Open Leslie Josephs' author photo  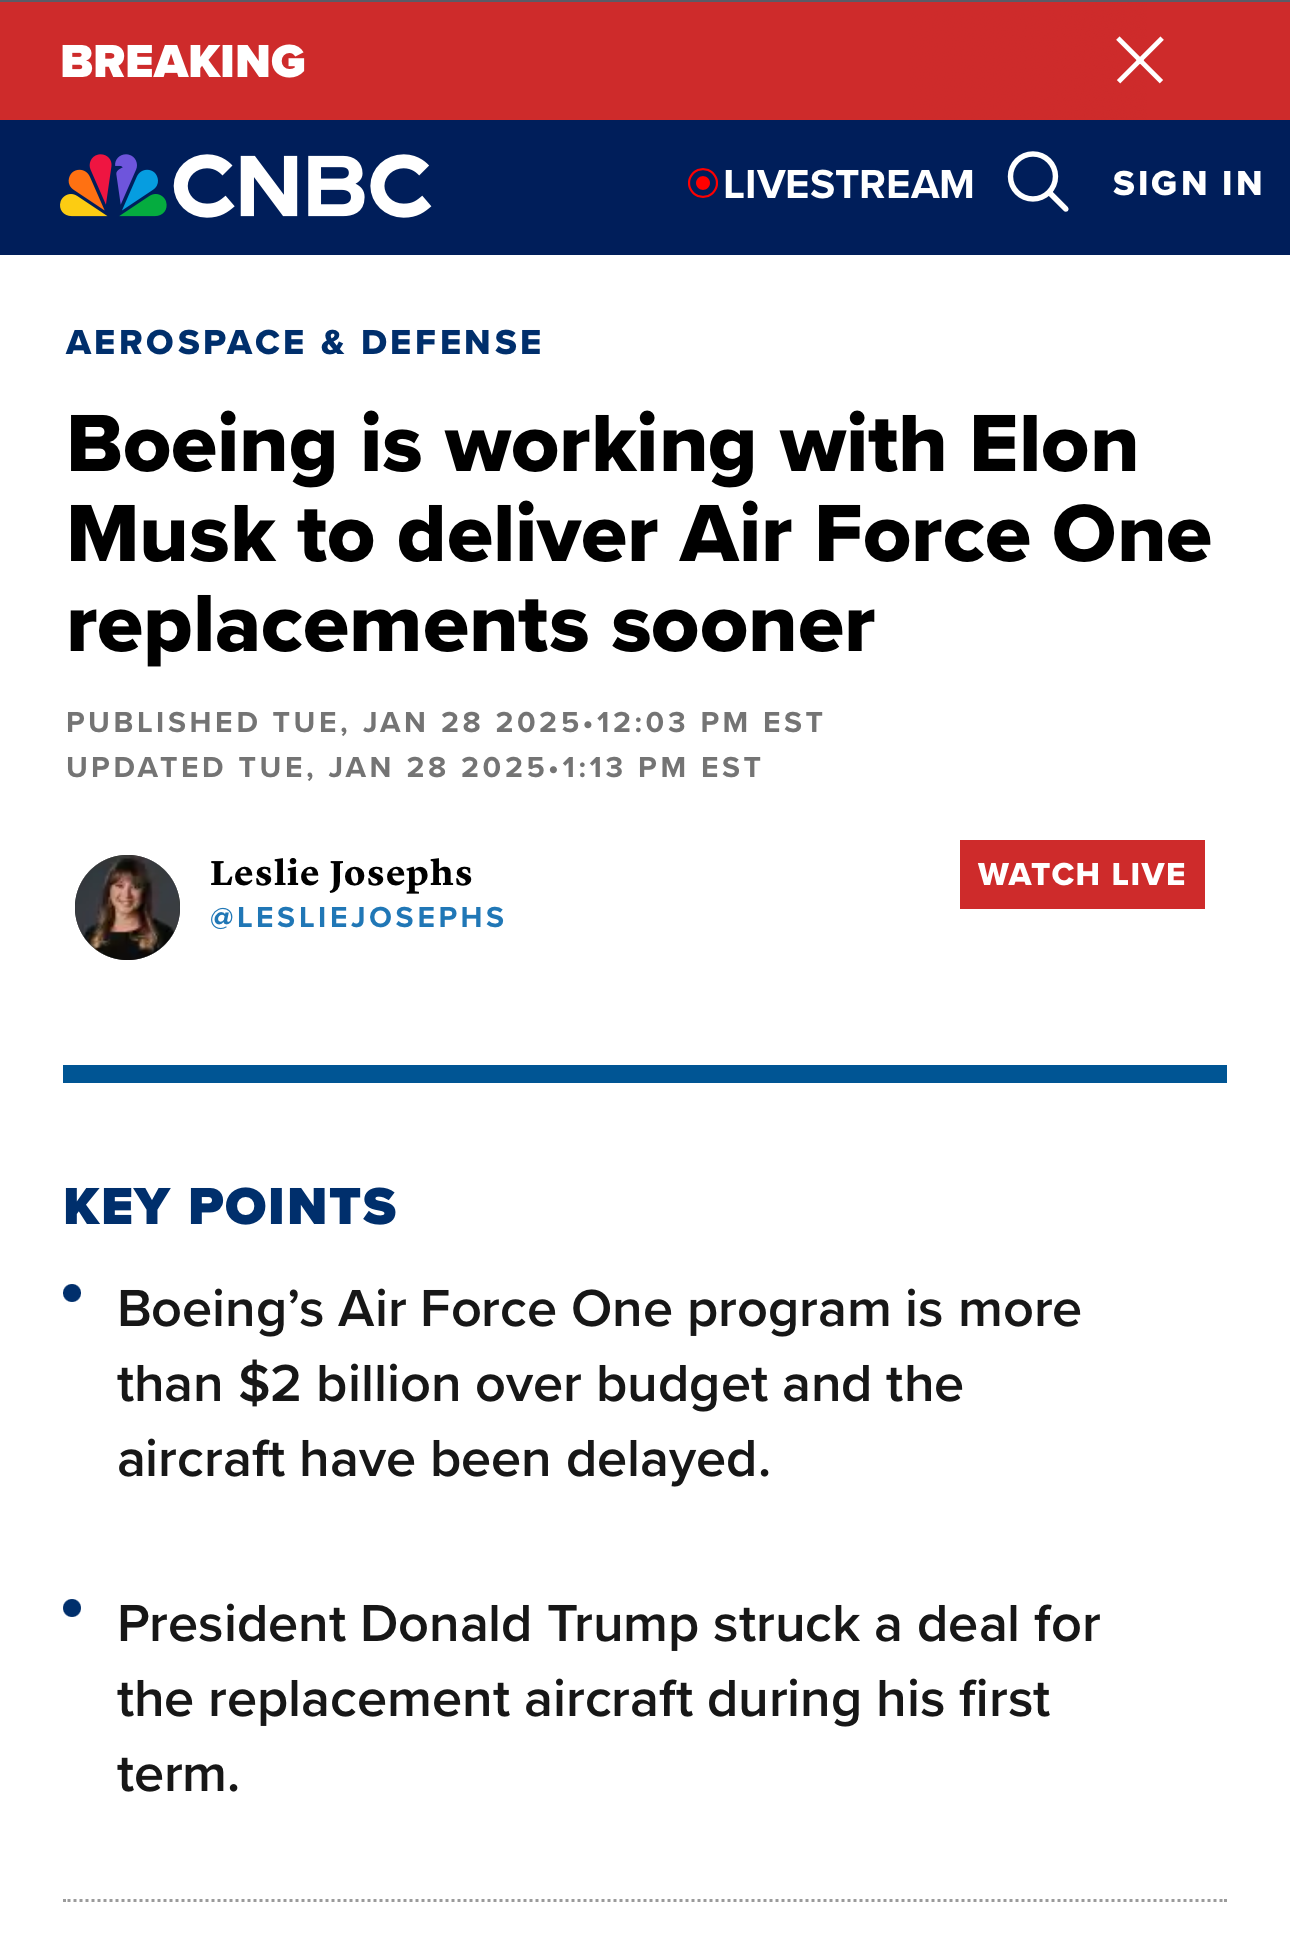click(127, 907)
